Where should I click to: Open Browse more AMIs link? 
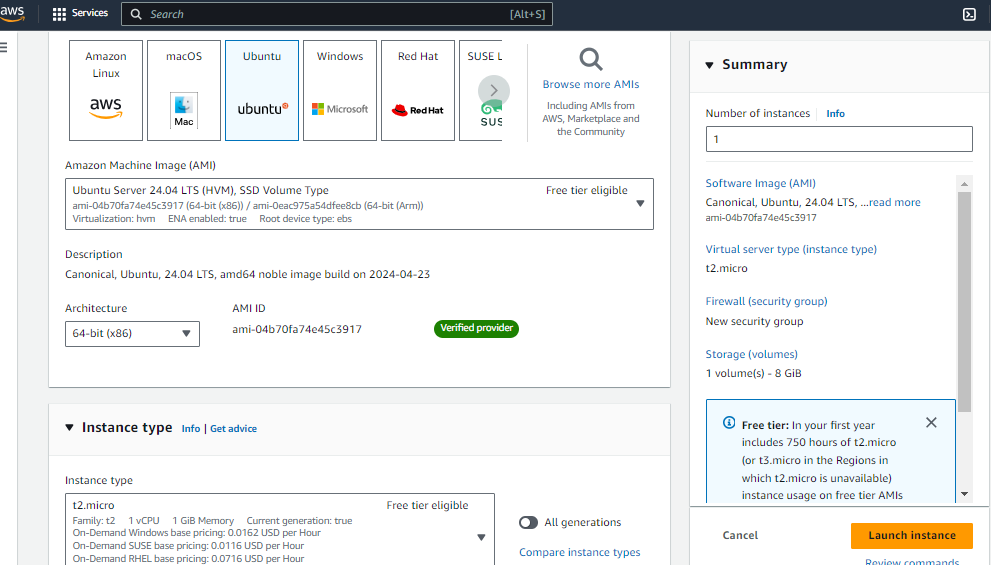(591, 84)
